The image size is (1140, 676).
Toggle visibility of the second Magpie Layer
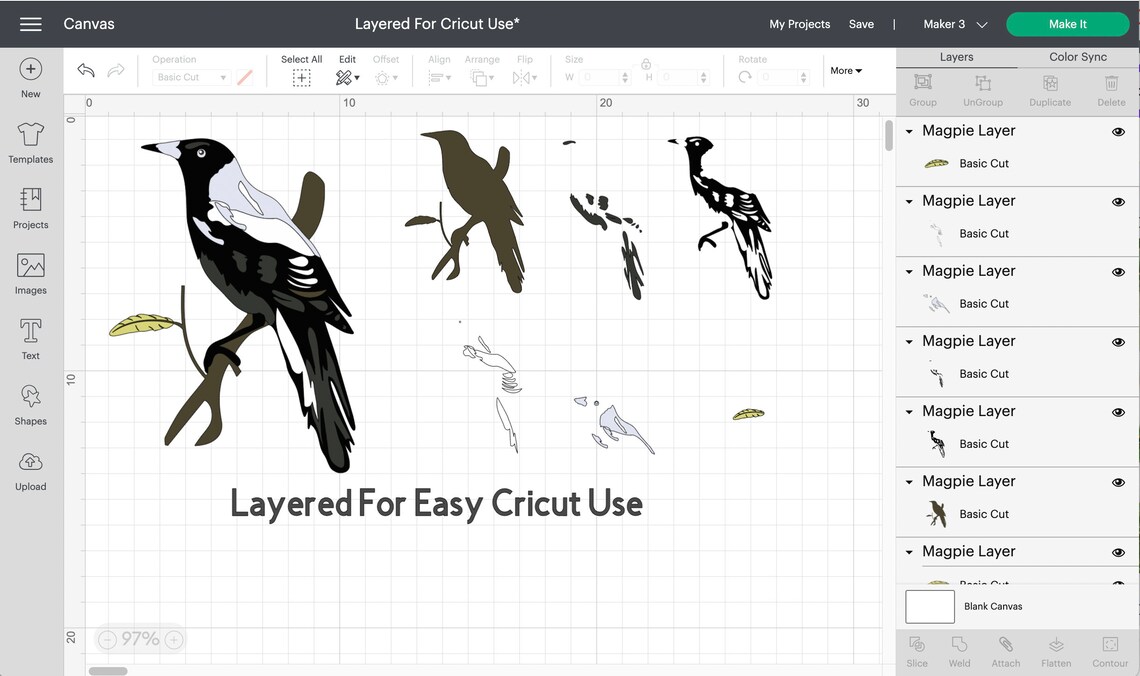(x=1118, y=201)
